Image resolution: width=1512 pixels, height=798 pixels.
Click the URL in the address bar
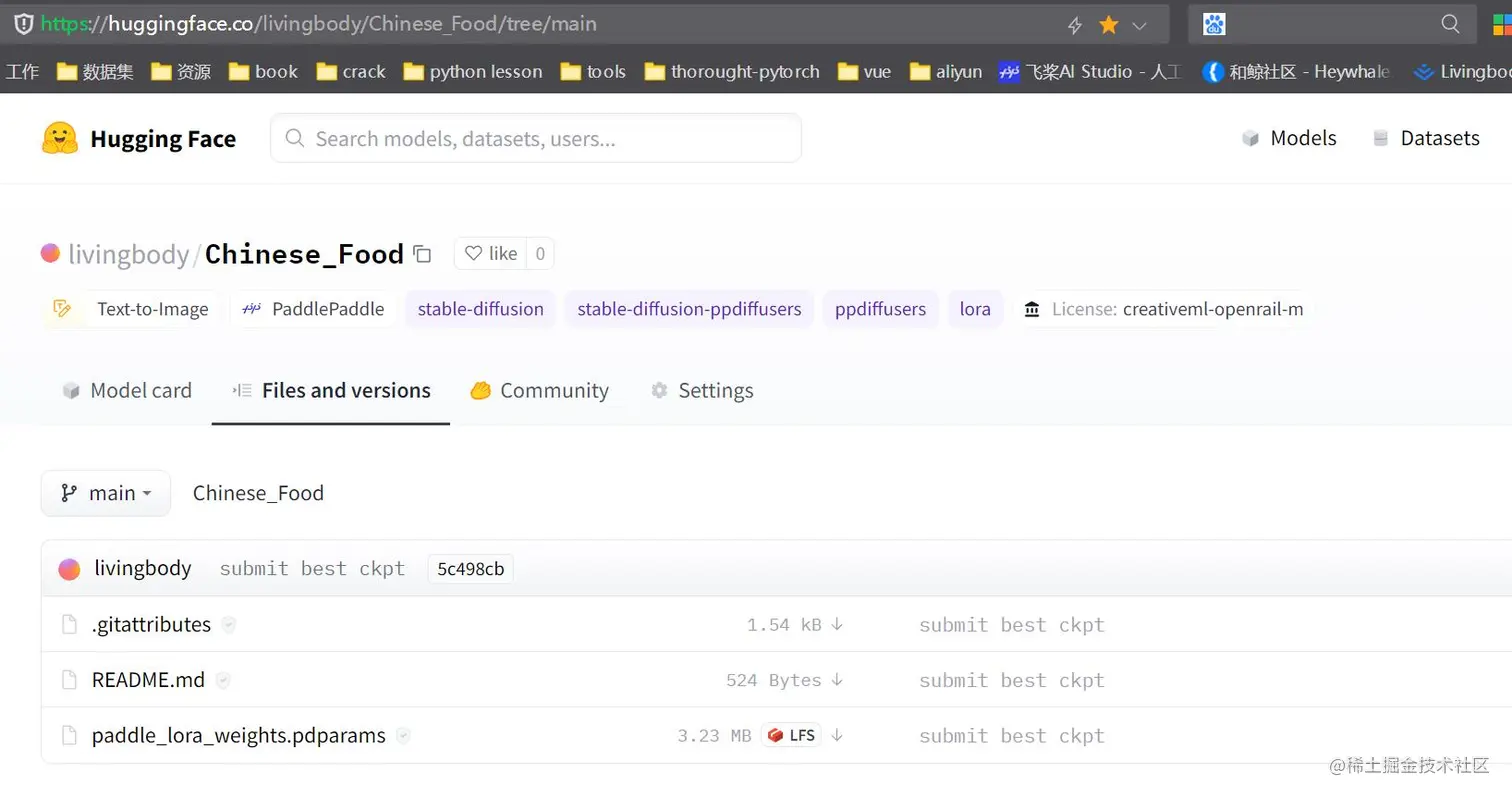[x=319, y=24]
